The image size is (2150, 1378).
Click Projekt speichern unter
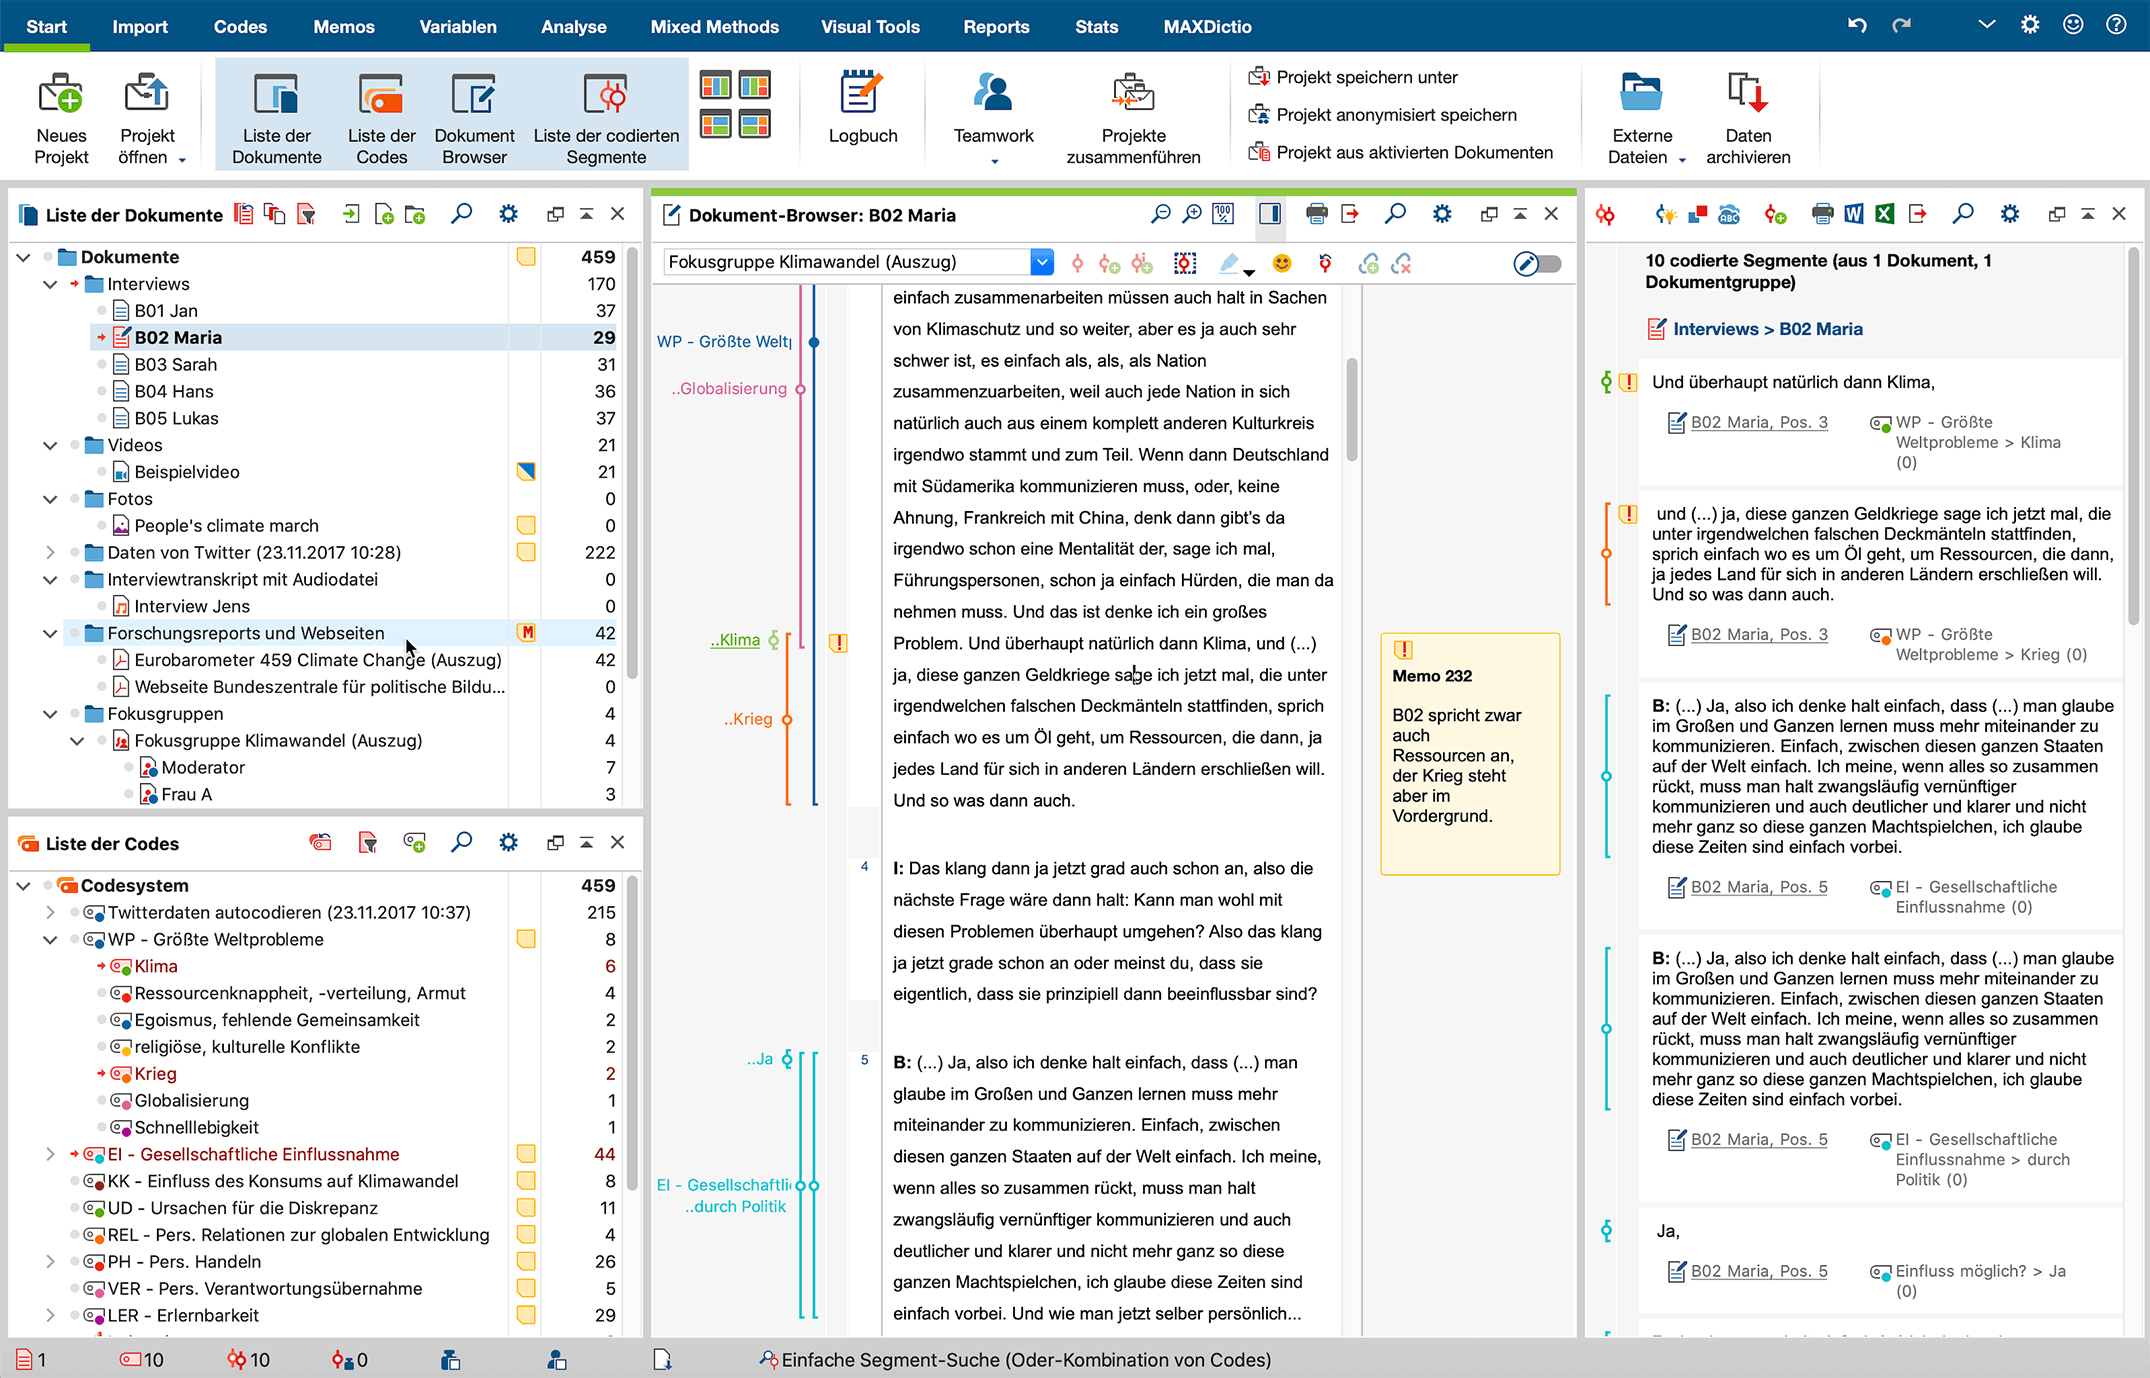1354,77
